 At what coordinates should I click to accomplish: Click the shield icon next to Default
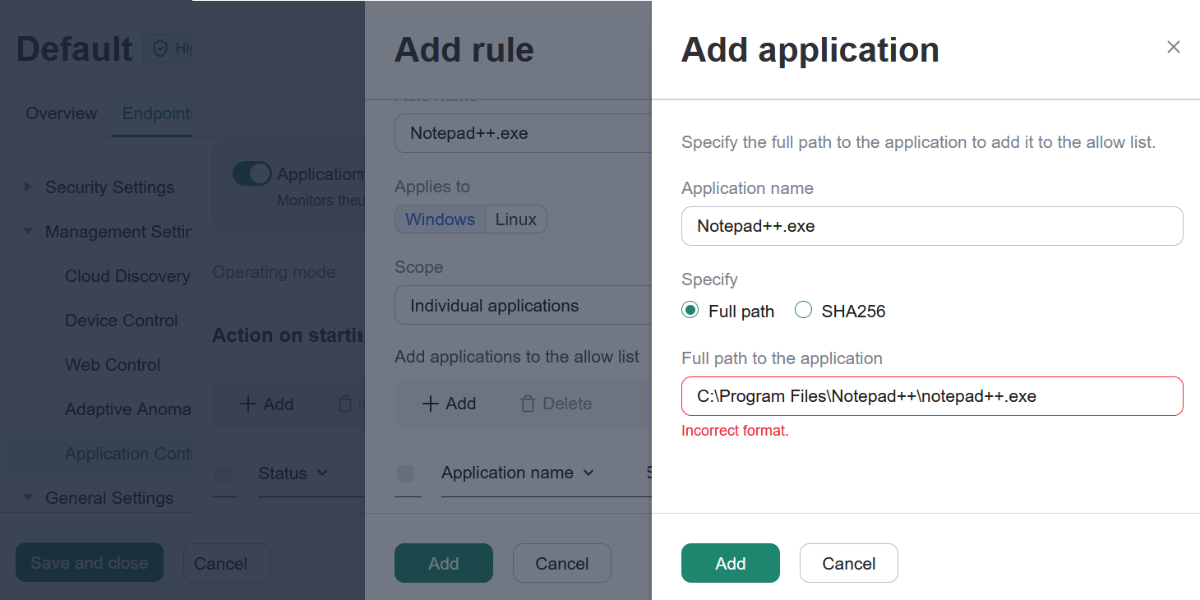coord(160,49)
